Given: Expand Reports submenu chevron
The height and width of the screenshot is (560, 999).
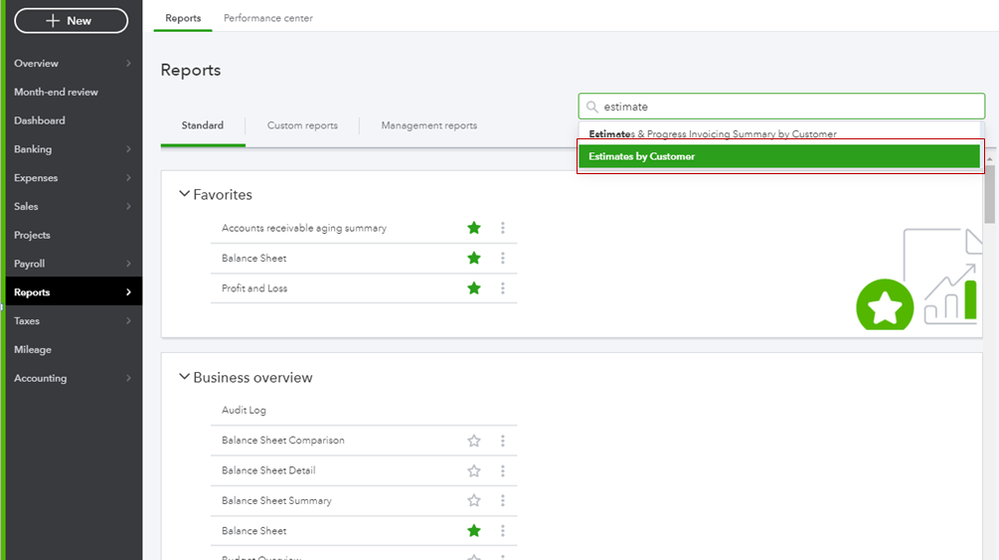Looking at the screenshot, I should [x=128, y=292].
